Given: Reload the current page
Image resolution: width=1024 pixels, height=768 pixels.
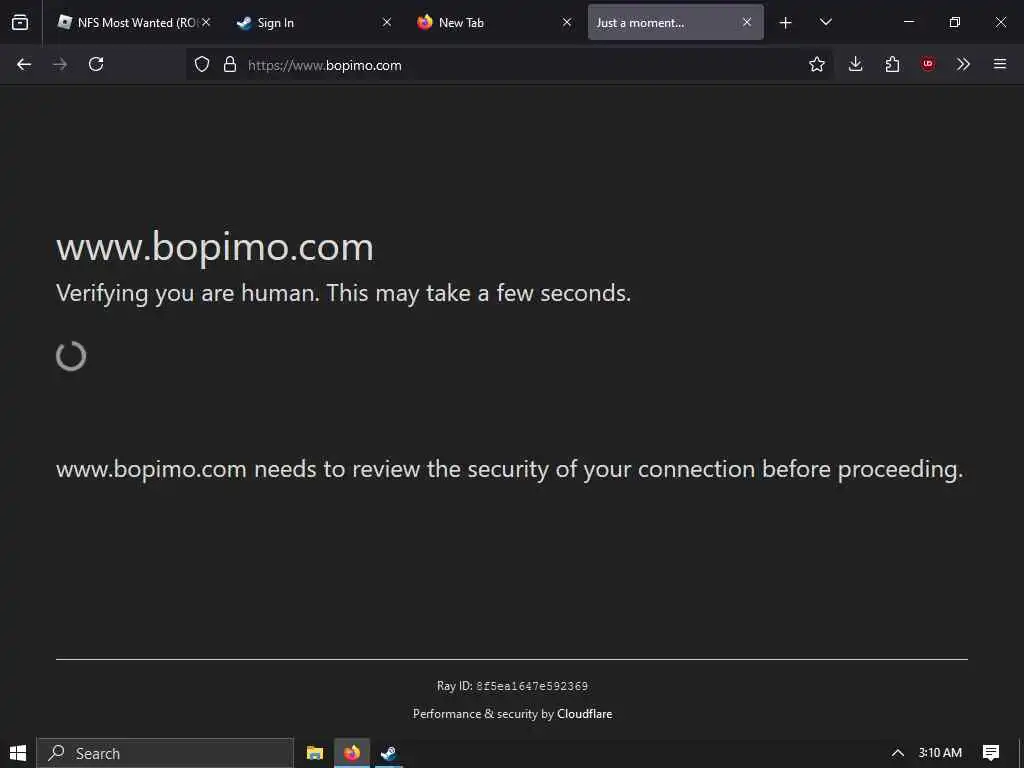Looking at the screenshot, I should tap(96, 64).
